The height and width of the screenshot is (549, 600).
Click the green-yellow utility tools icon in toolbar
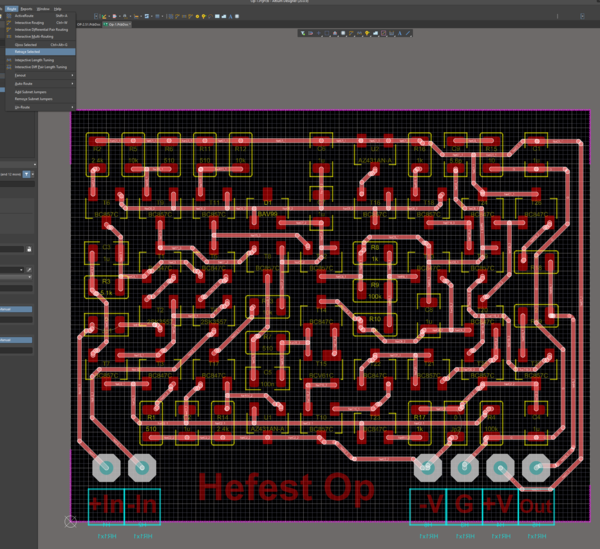point(104,16)
